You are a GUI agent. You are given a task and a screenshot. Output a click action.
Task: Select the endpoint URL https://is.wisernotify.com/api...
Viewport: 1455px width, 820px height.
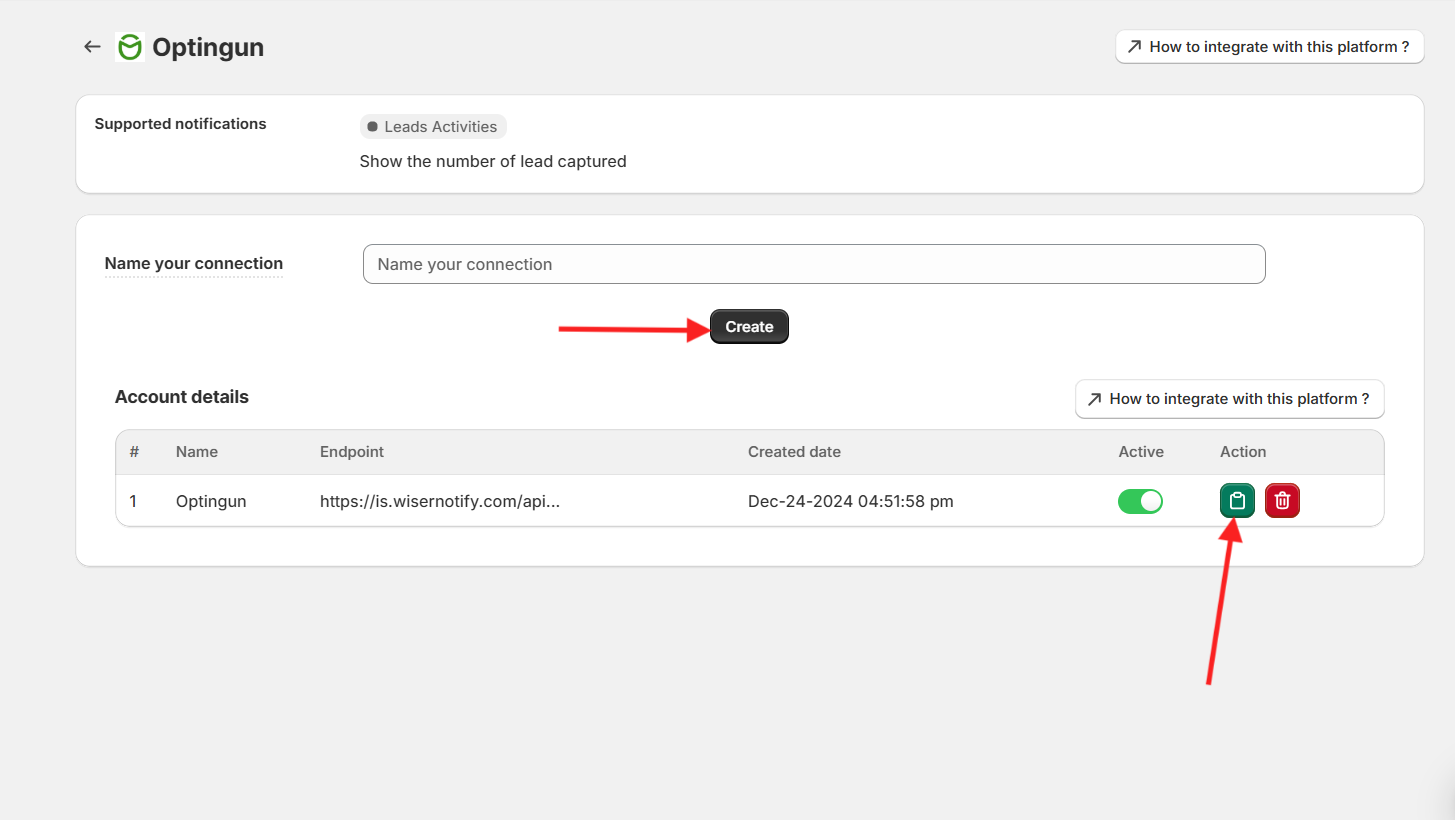pos(440,501)
